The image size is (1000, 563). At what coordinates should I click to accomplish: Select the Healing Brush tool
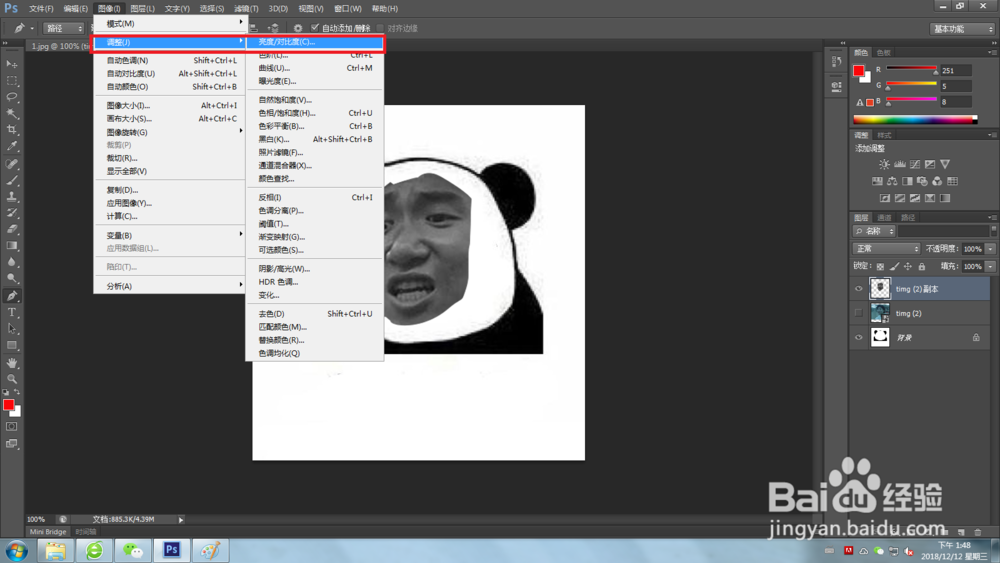tap(11, 164)
